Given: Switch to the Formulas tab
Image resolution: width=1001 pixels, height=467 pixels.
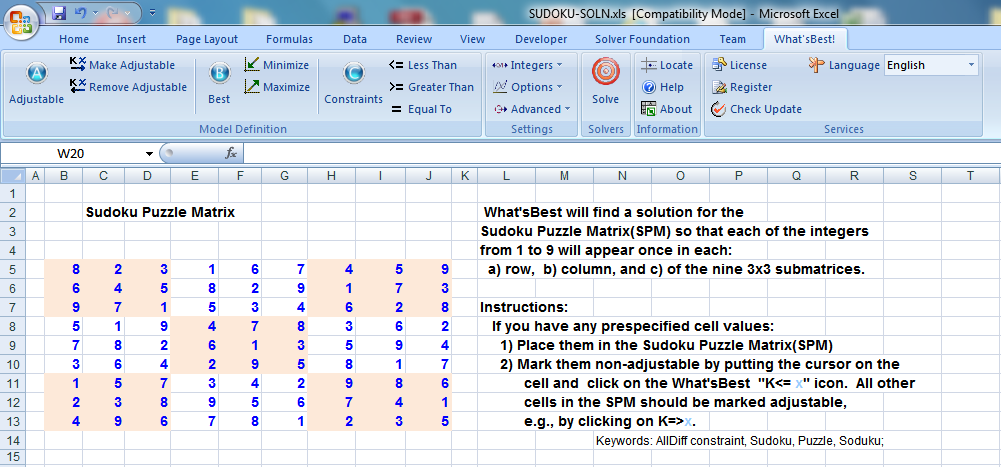Looking at the screenshot, I should (x=289, y=39).
